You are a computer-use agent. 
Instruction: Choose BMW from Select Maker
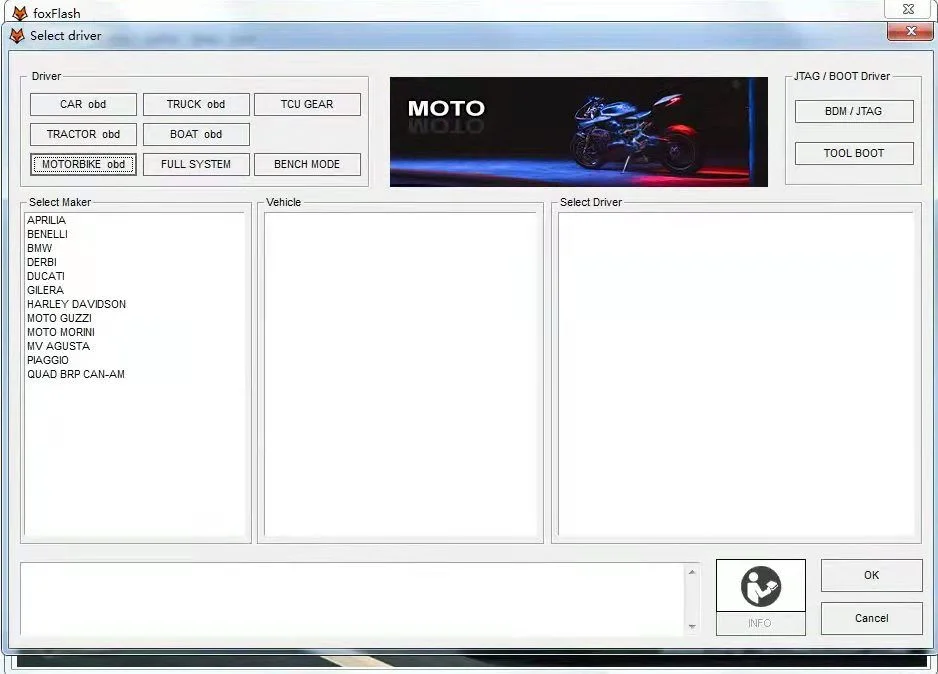pos(39,248)
